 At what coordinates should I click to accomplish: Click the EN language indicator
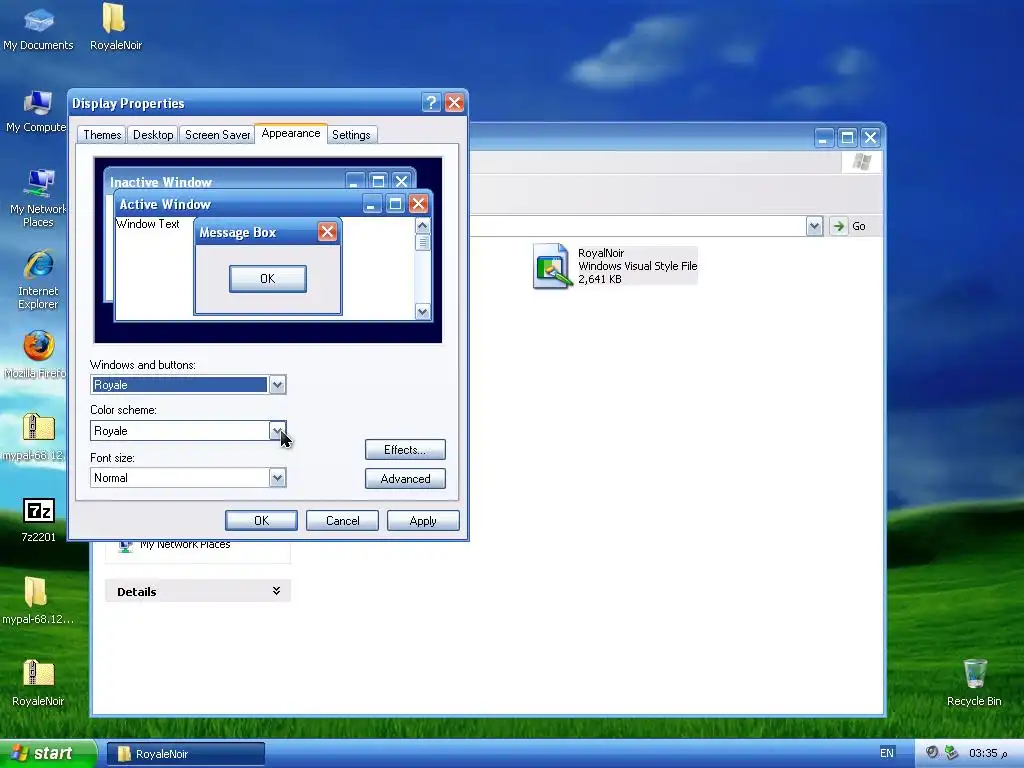pyautogui.click(x=886, y=753)
